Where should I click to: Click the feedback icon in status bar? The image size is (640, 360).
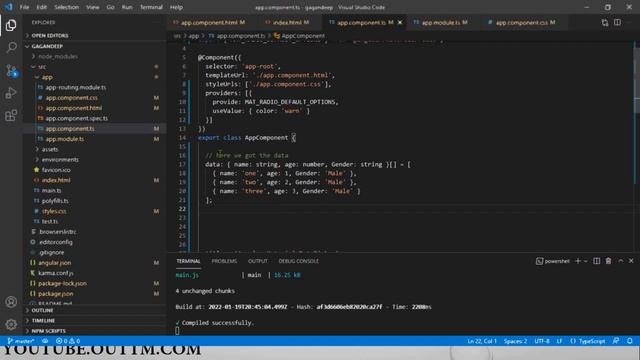tap(616, 341)
